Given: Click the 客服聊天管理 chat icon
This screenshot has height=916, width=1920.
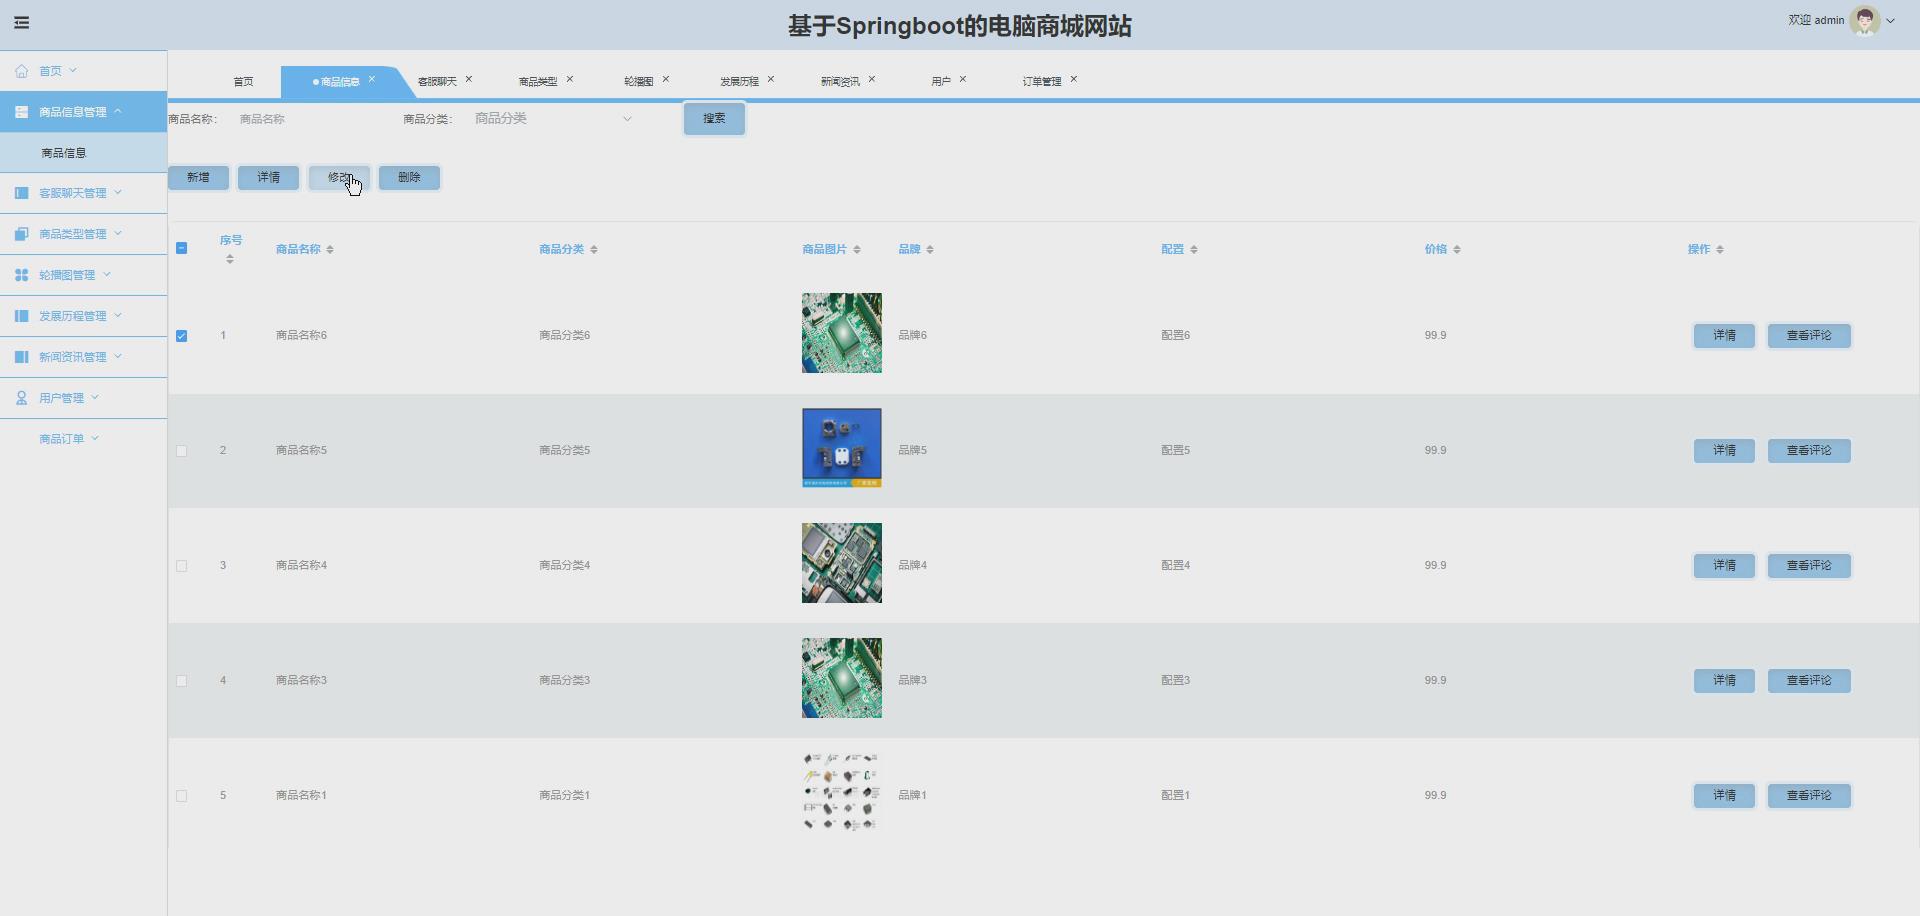Looking at the screenshot, I should pyautogui.click(x=20, y=192).
